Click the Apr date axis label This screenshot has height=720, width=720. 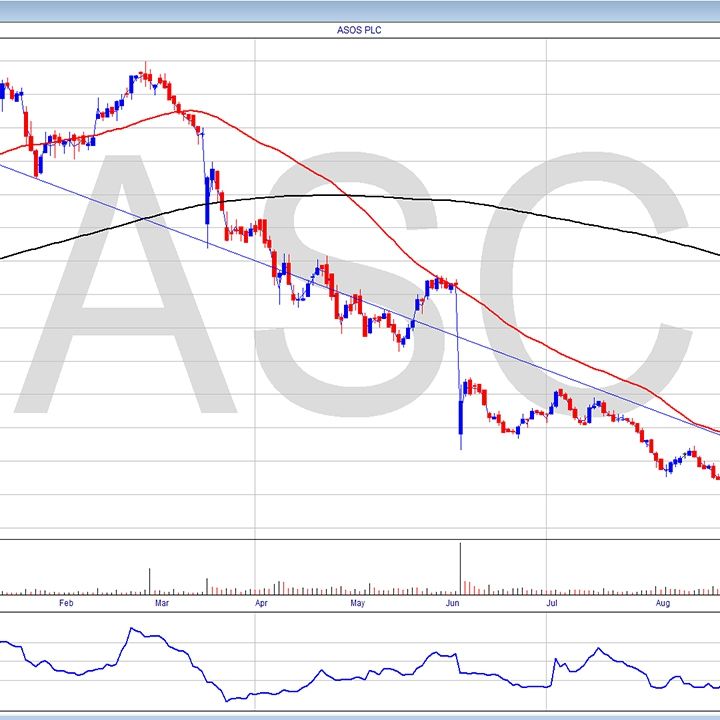coord(261,603)
